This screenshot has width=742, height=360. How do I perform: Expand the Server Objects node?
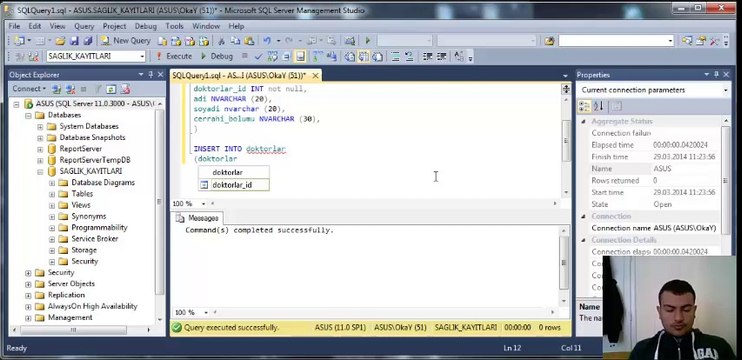point(28,284)
